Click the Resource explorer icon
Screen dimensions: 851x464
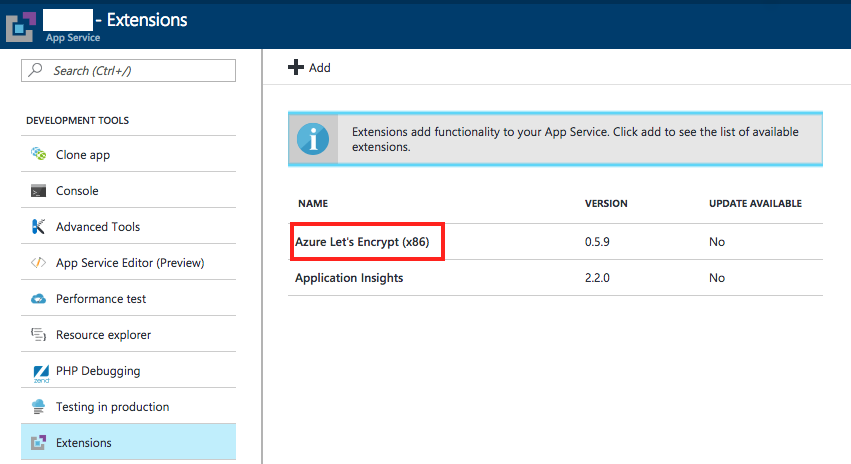coord(39,334)
